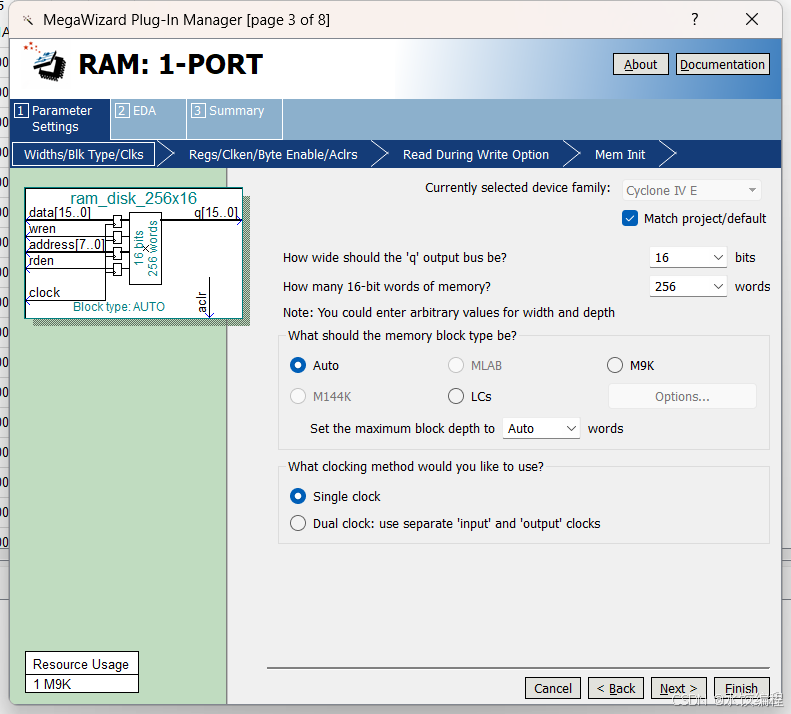Click the wren port label
Screen dimensions: 791x714
42,229
